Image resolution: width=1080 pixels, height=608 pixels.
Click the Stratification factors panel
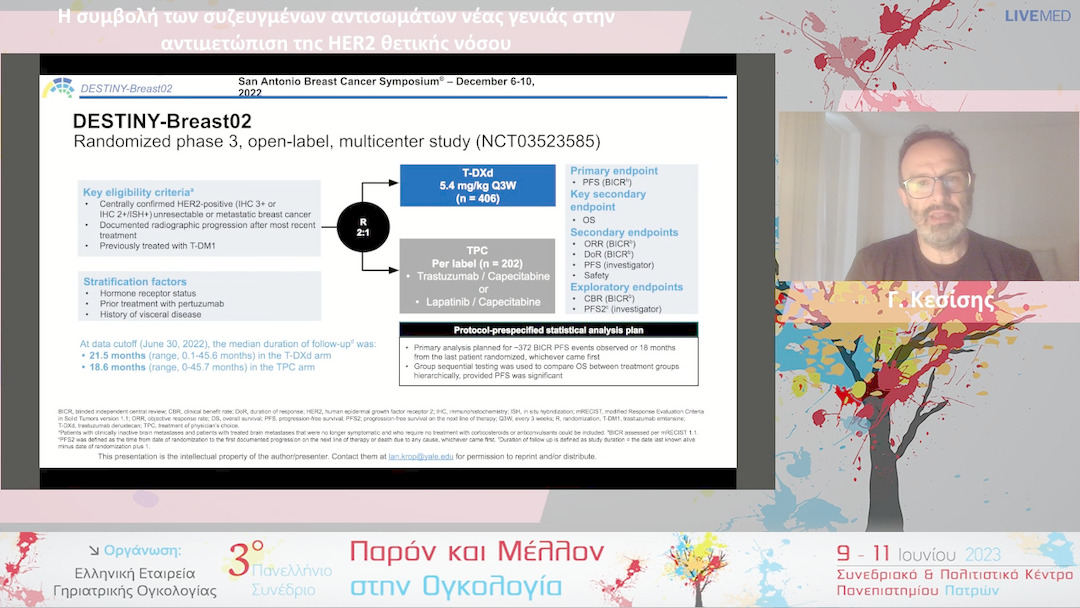coord(199,298)
